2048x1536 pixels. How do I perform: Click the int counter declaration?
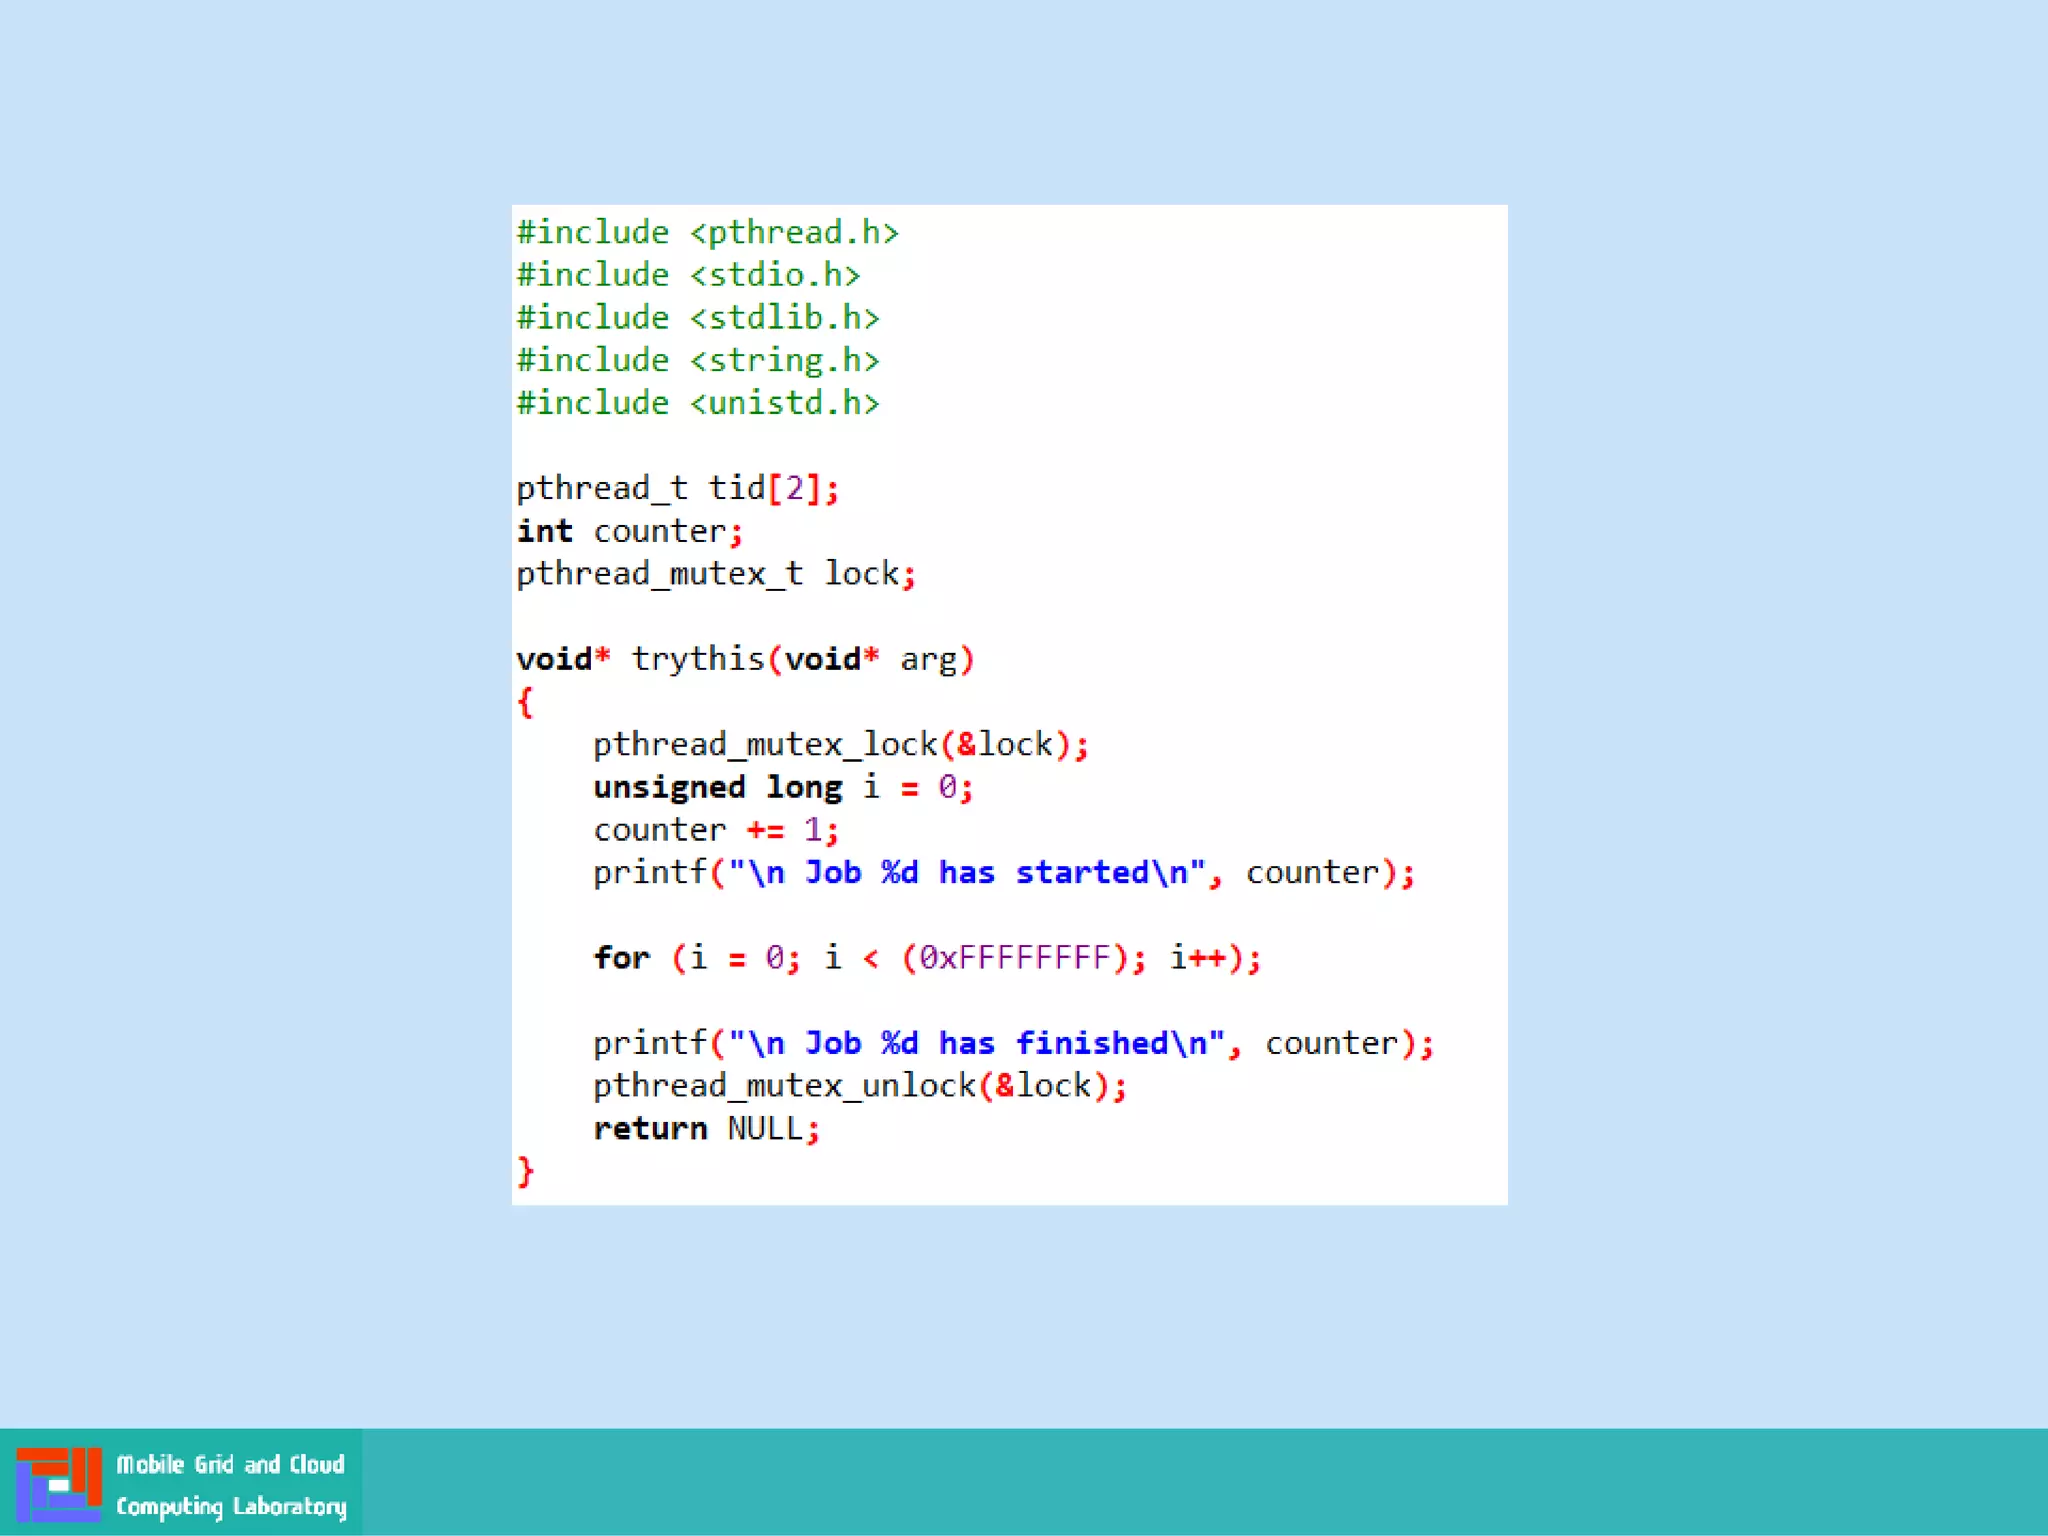(x=629, y=531)
